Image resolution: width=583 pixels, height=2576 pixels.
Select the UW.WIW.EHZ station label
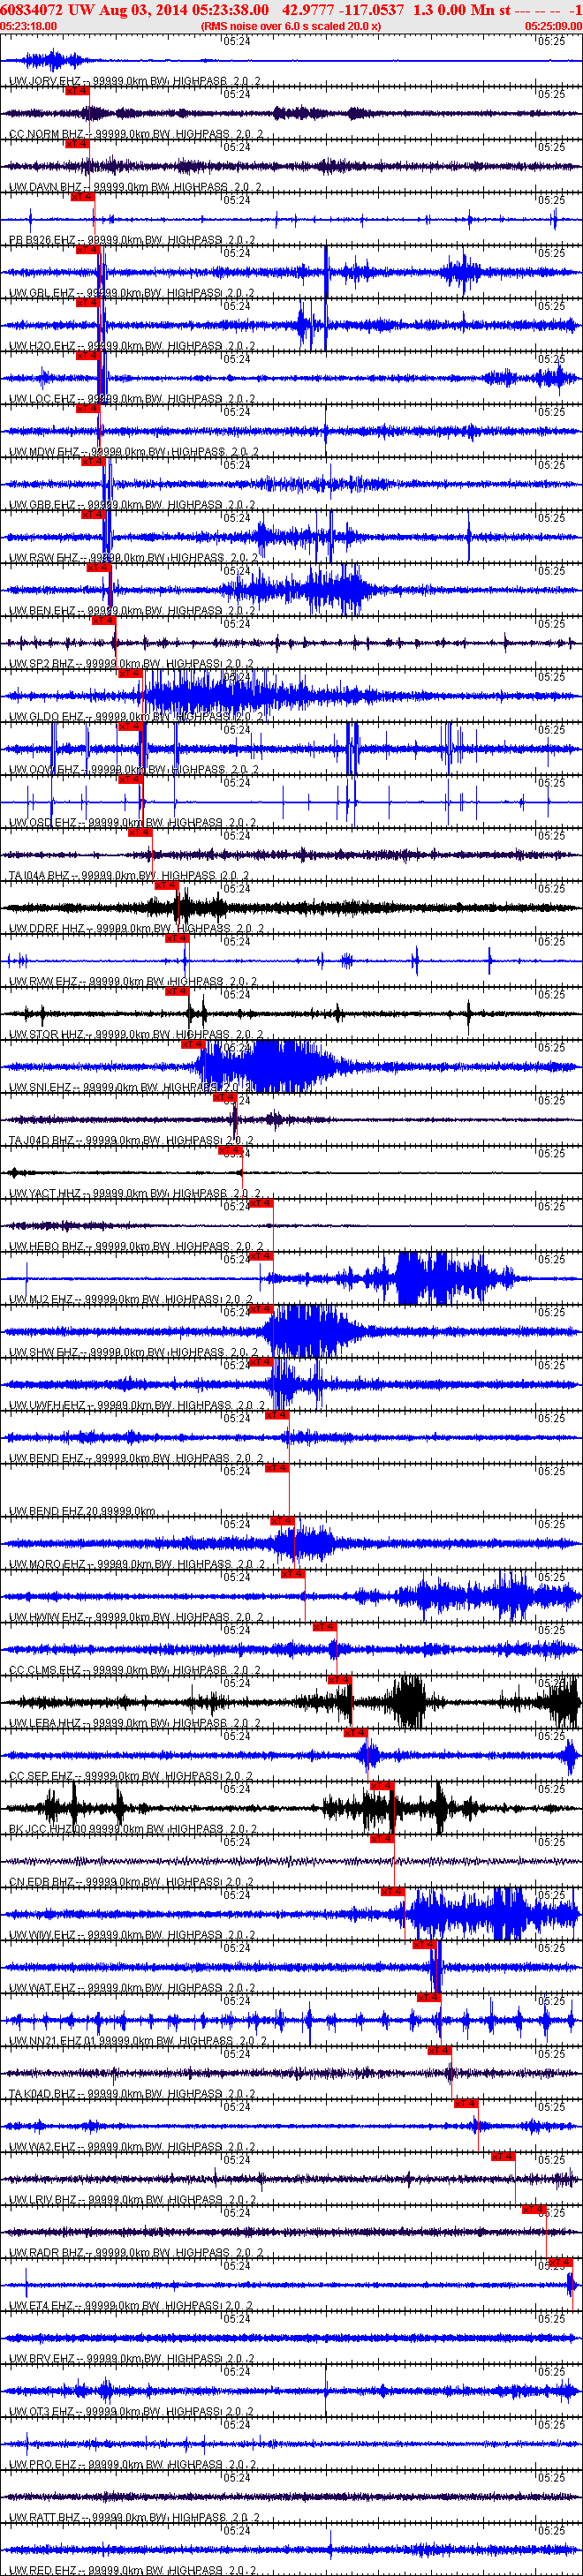42,1936
